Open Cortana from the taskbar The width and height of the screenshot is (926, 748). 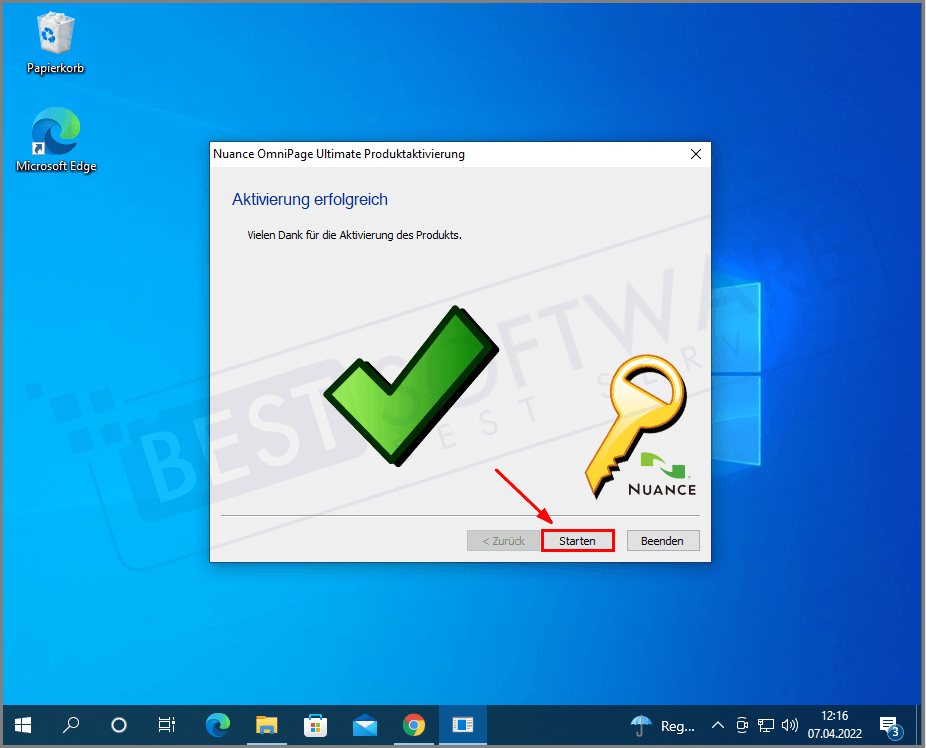118,724
